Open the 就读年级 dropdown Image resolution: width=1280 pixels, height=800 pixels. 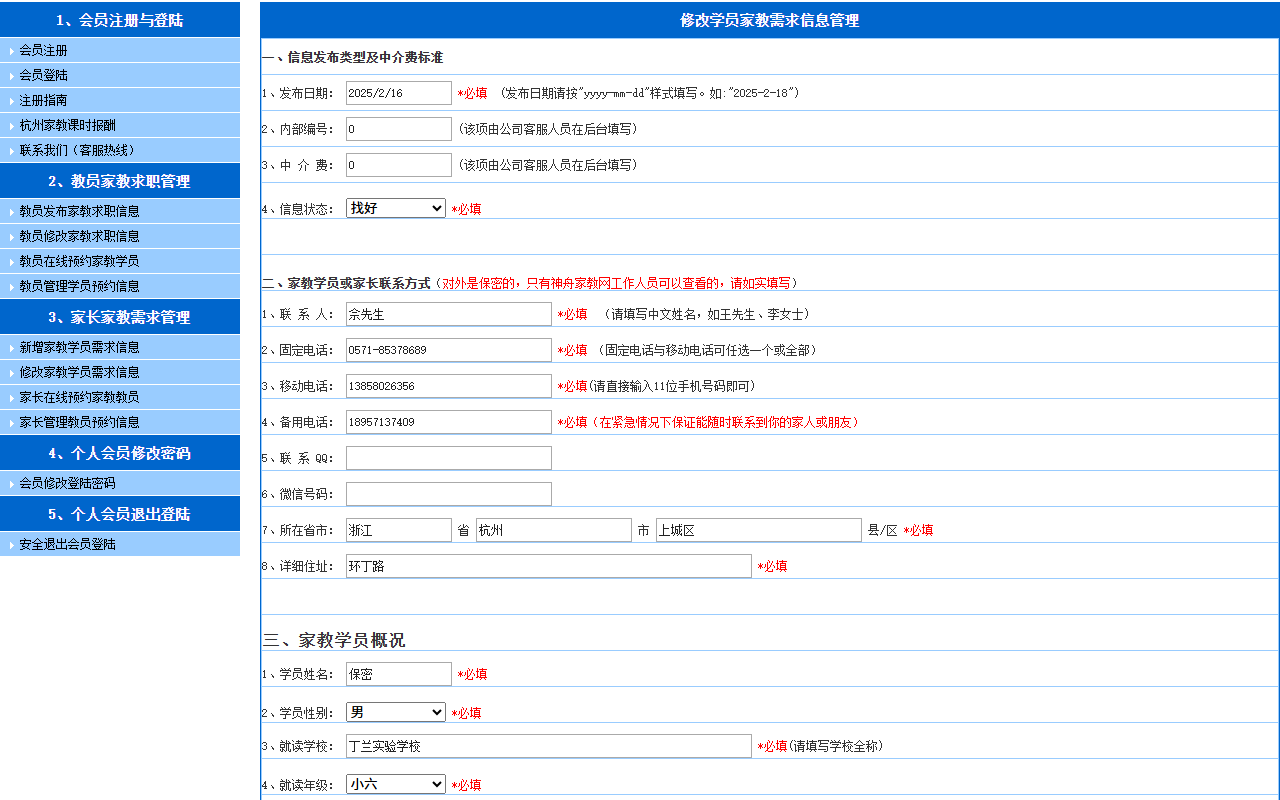[x=395, y=784]
